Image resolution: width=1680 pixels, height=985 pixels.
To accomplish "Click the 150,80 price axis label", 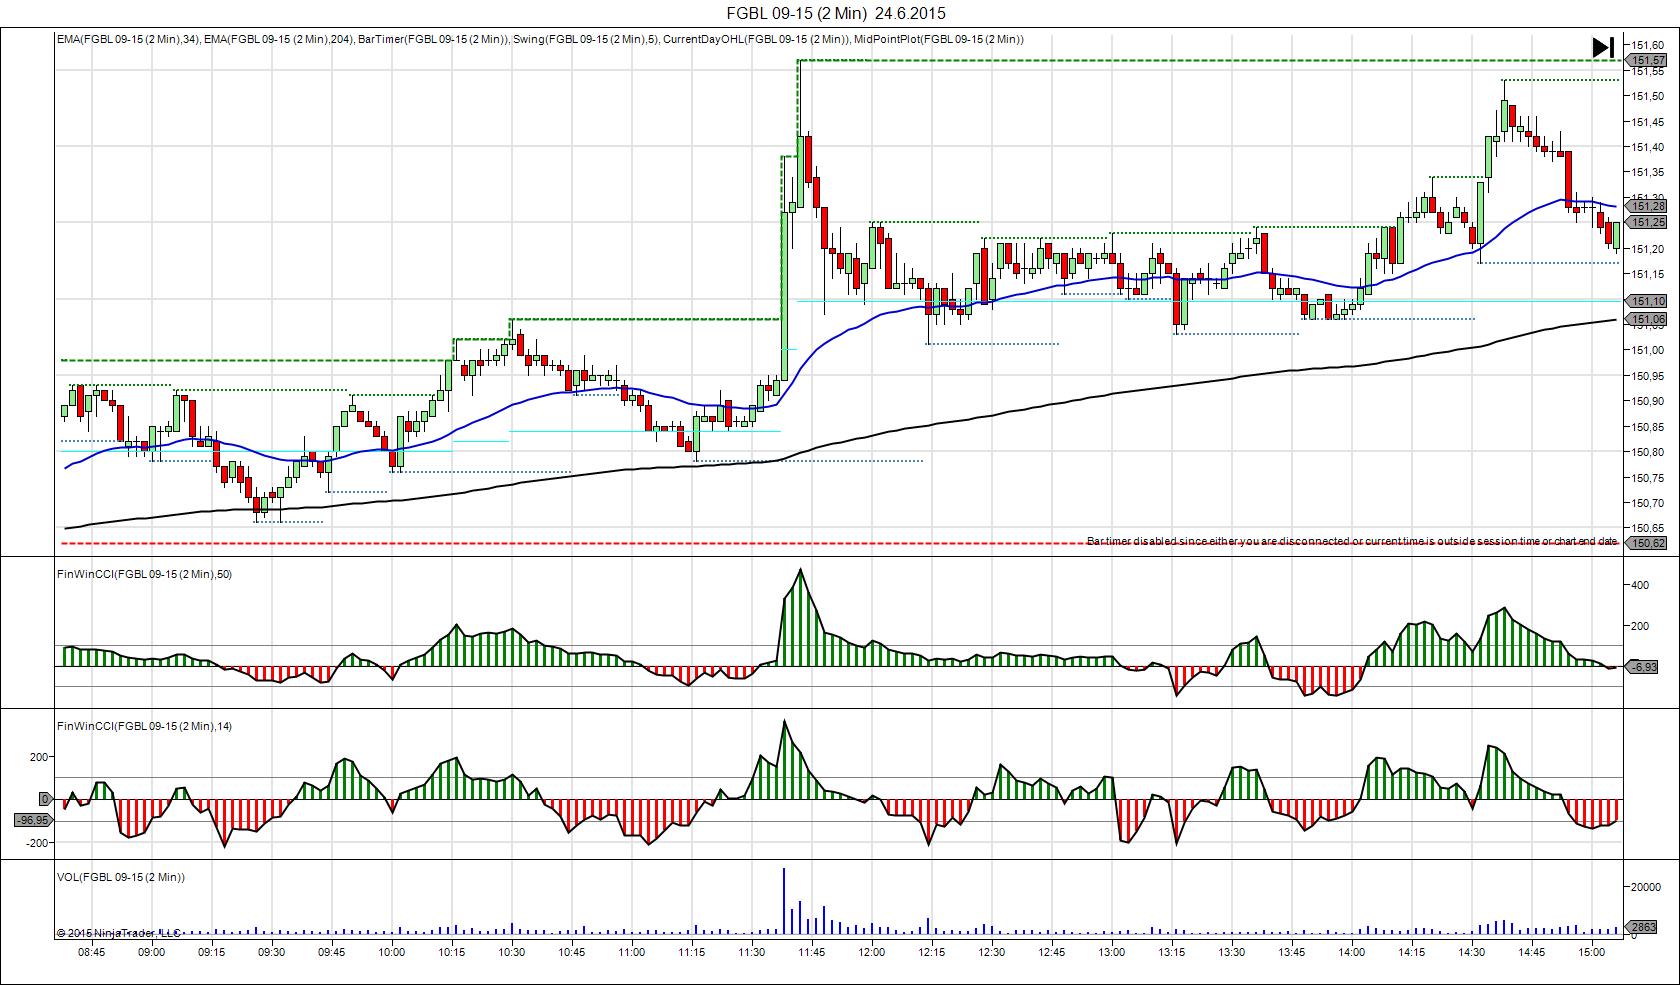I will 1648,452.
